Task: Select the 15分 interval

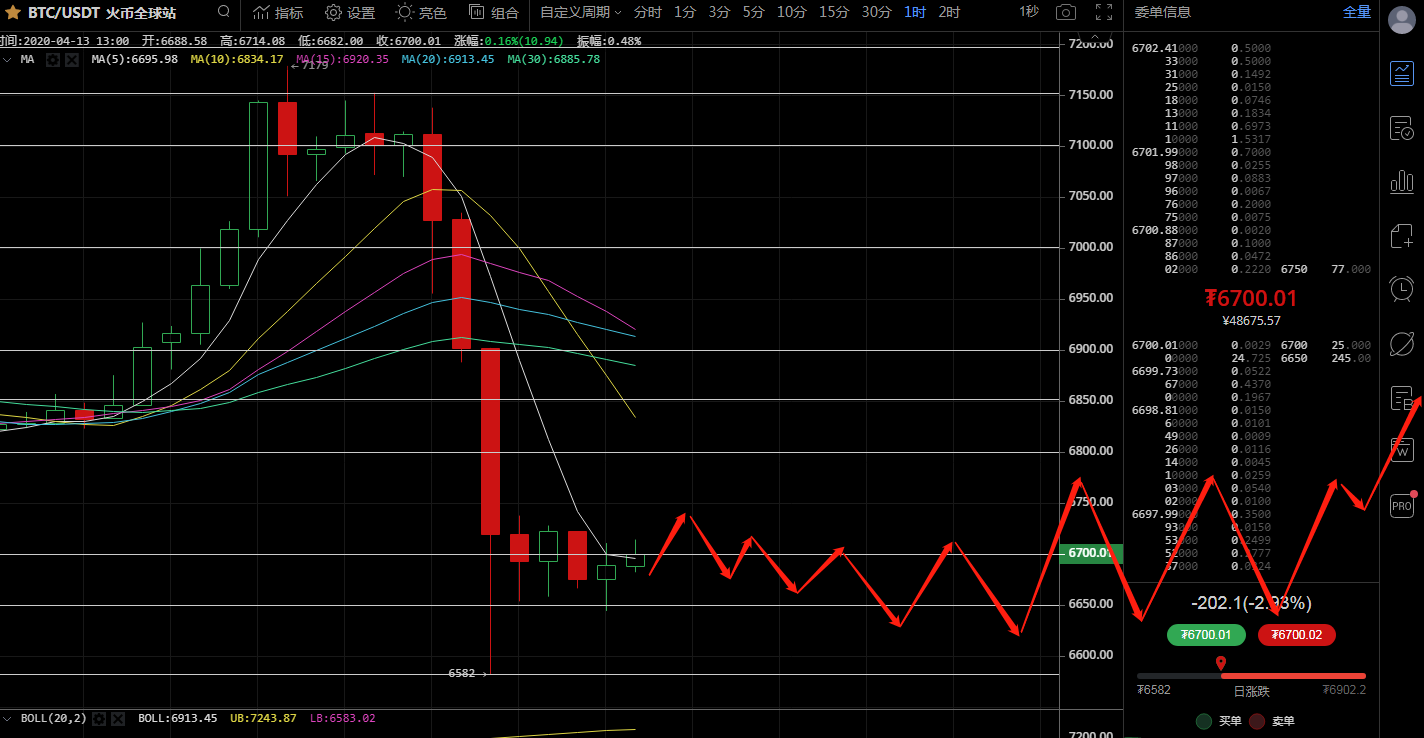Action: point(834,13)
